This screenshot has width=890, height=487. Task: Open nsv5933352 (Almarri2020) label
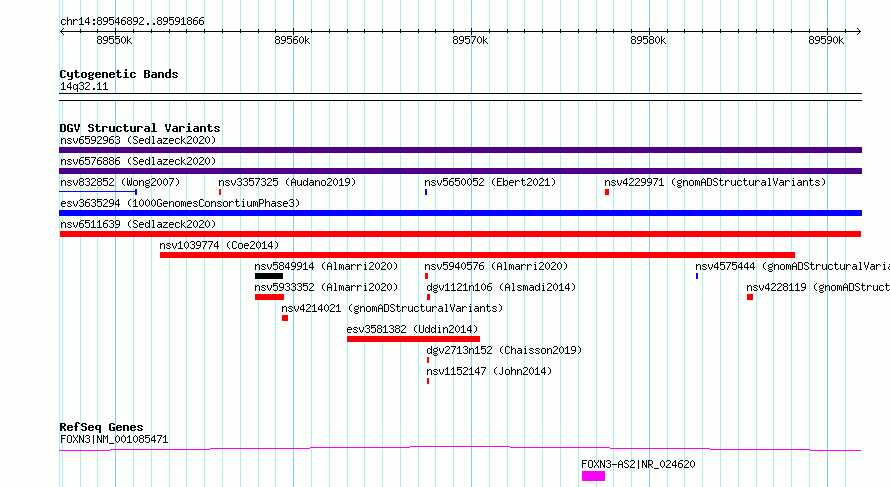click(326, 287)
